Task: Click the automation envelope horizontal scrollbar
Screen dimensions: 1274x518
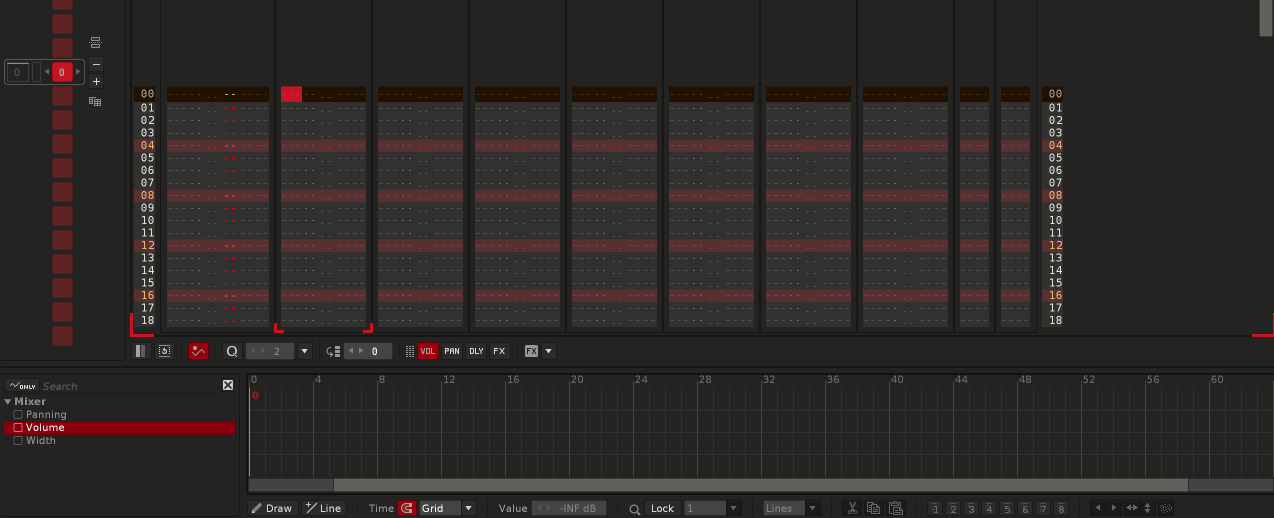Action: click(760, 485)
